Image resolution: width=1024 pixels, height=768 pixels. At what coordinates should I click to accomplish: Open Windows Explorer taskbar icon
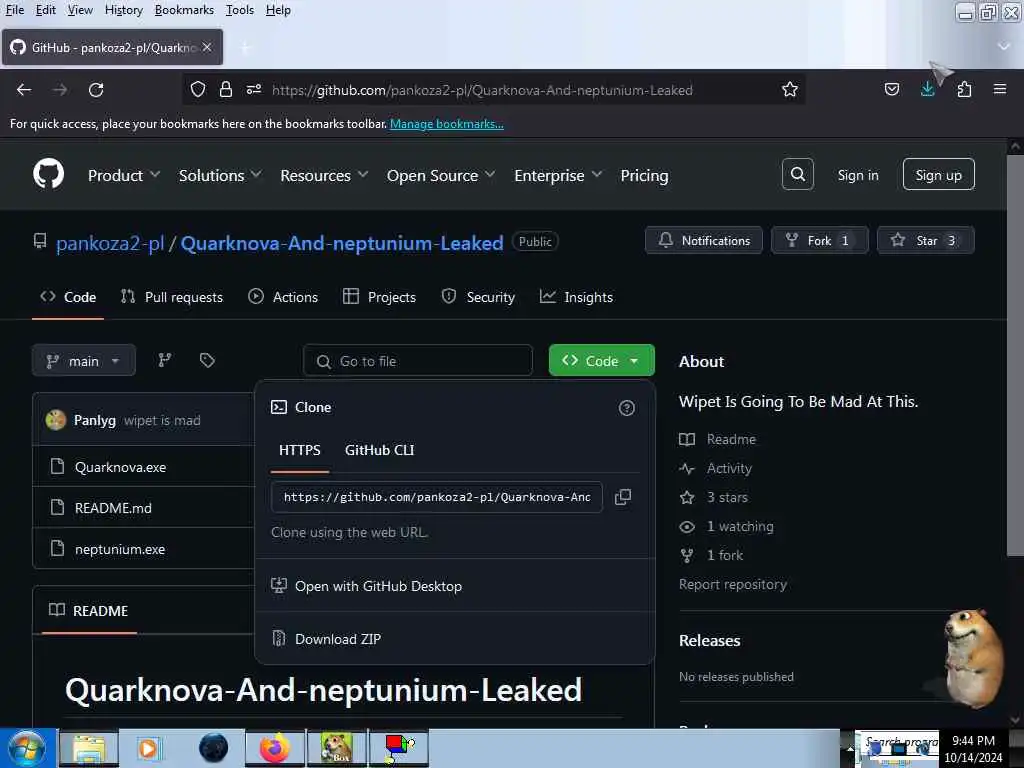(x=89, y=748)
